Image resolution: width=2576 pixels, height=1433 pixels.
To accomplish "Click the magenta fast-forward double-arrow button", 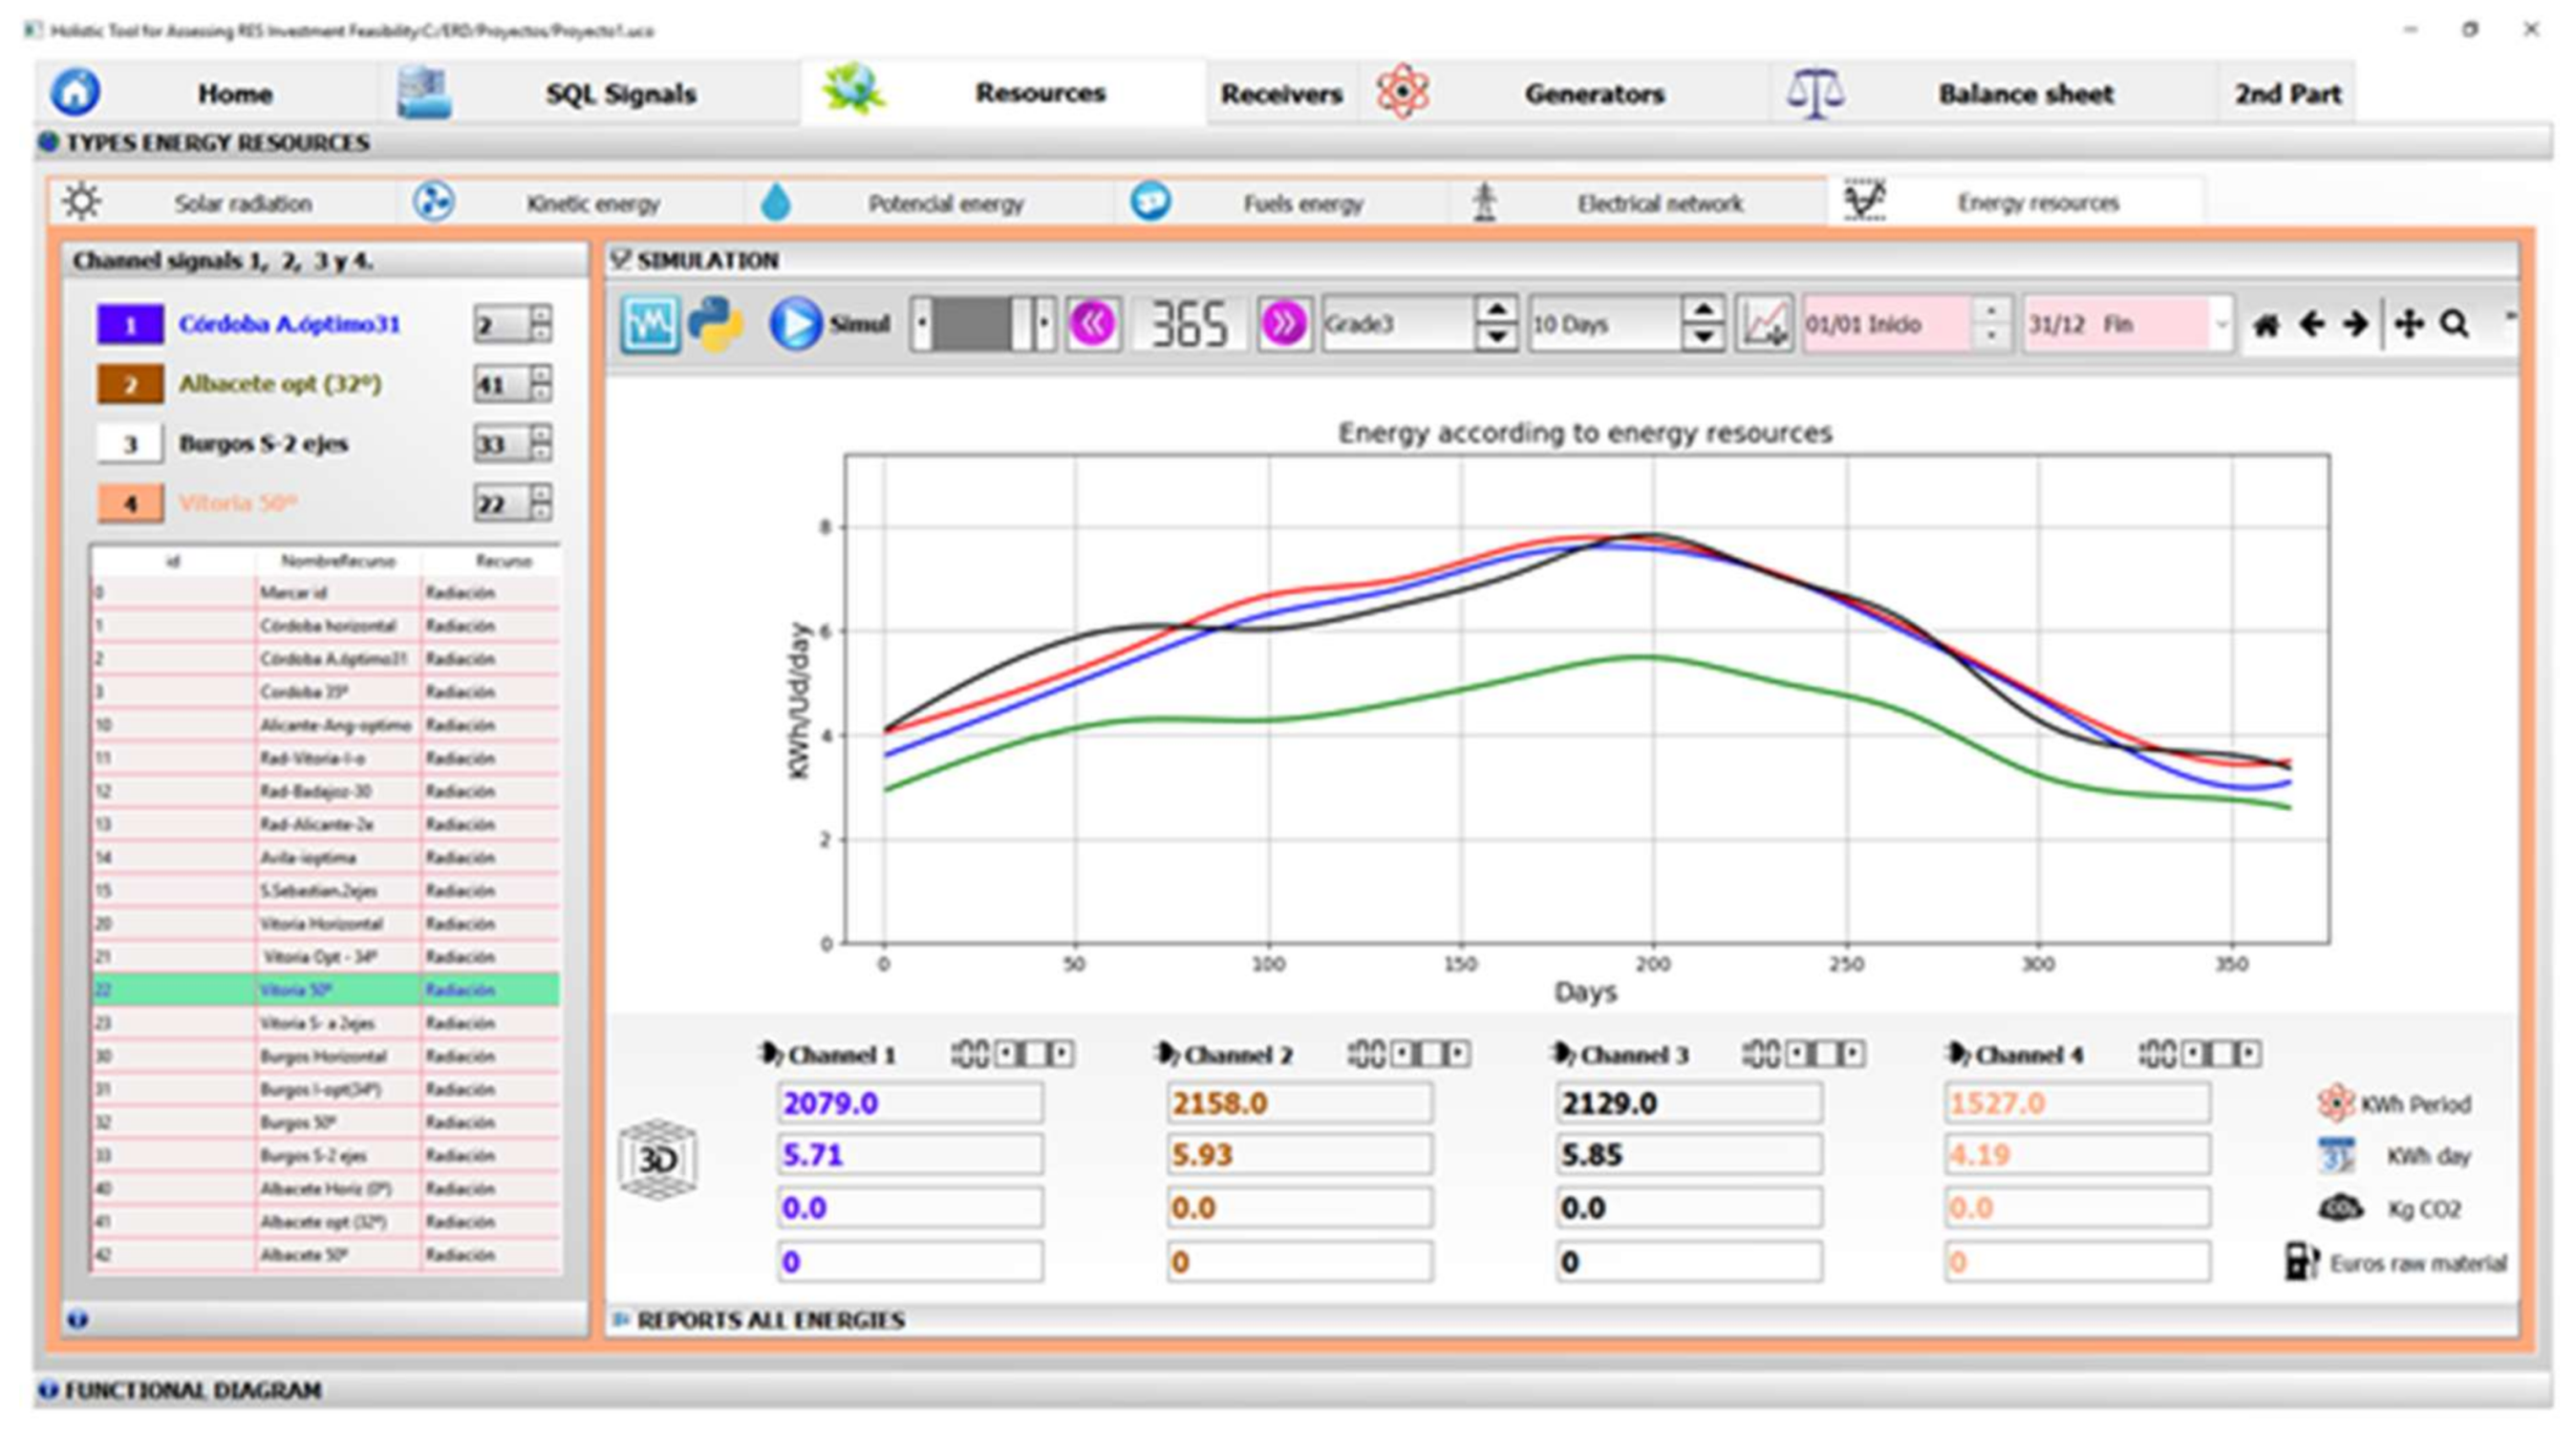I will pos(1283,324).
